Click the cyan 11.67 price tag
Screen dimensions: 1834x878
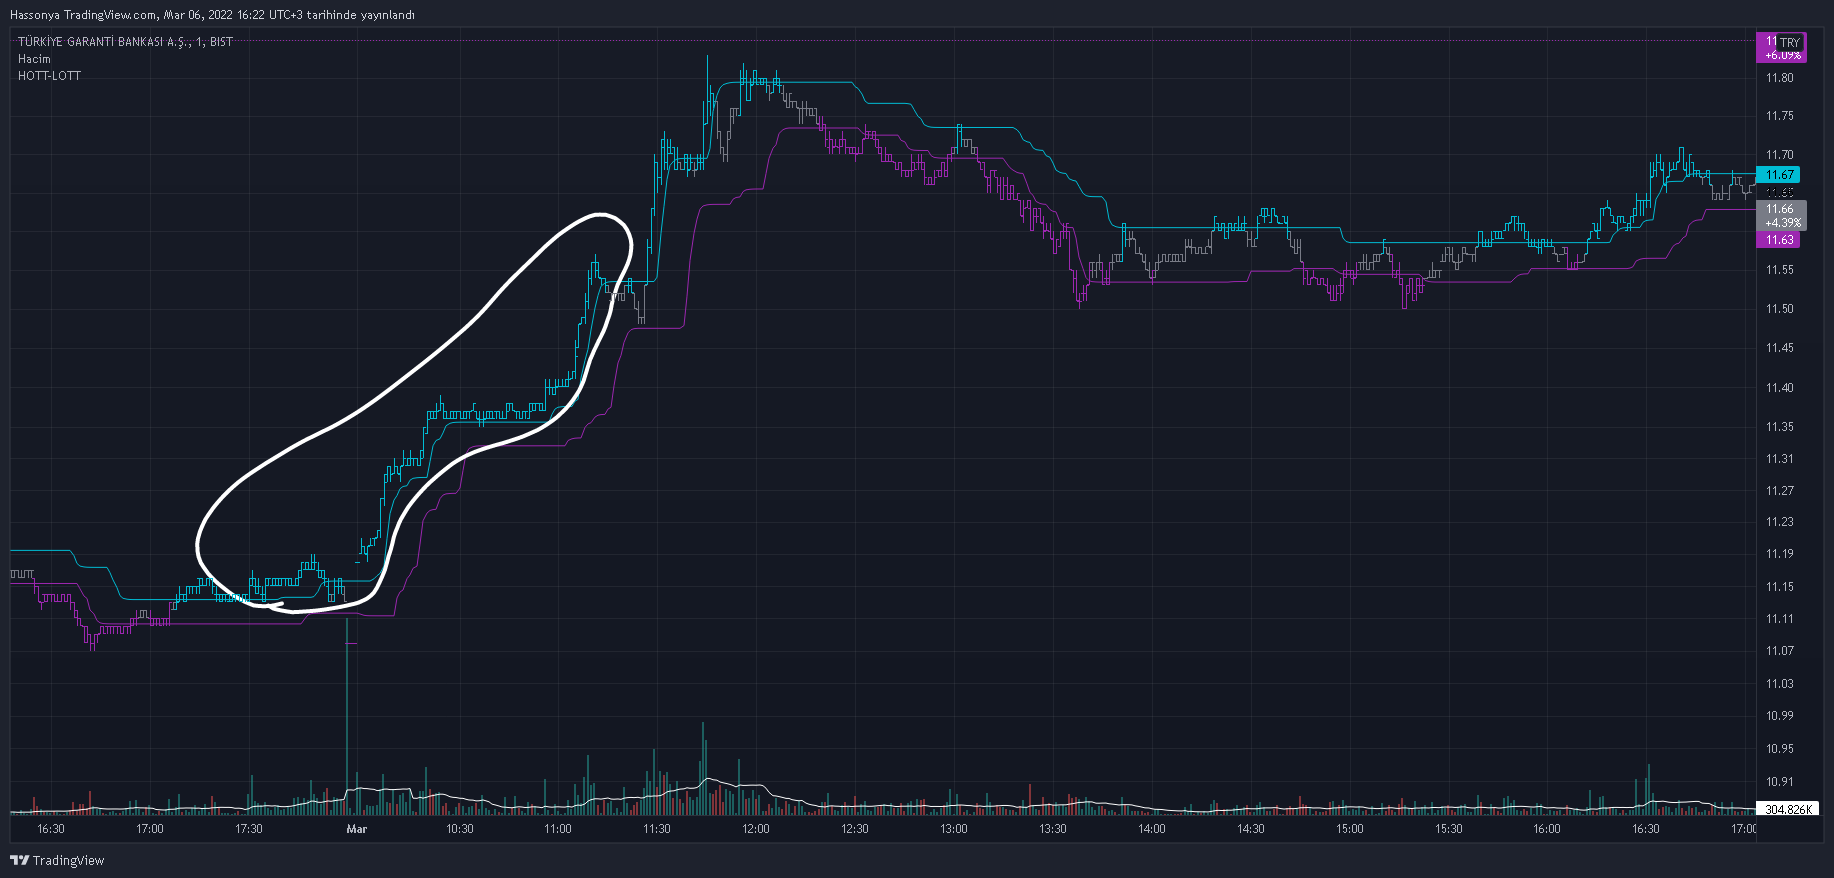[x=1779, y=175]
